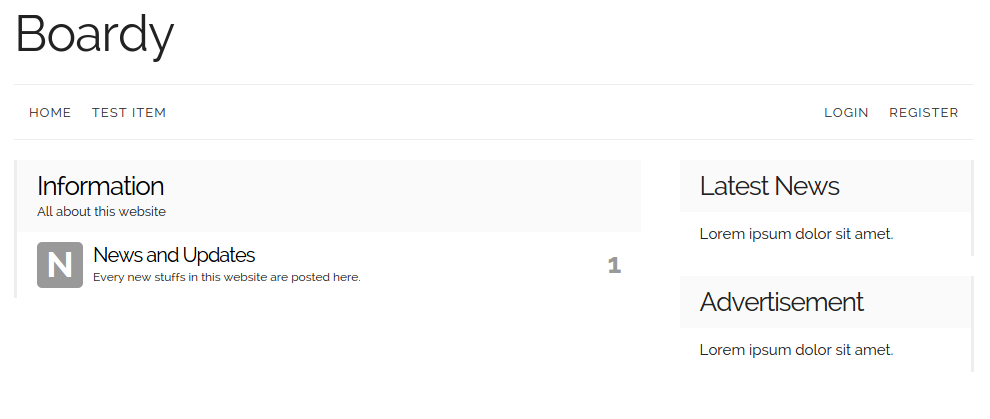Screen dimensions: 990x419
Task: Open the Boardy site title
Action: 94,35
